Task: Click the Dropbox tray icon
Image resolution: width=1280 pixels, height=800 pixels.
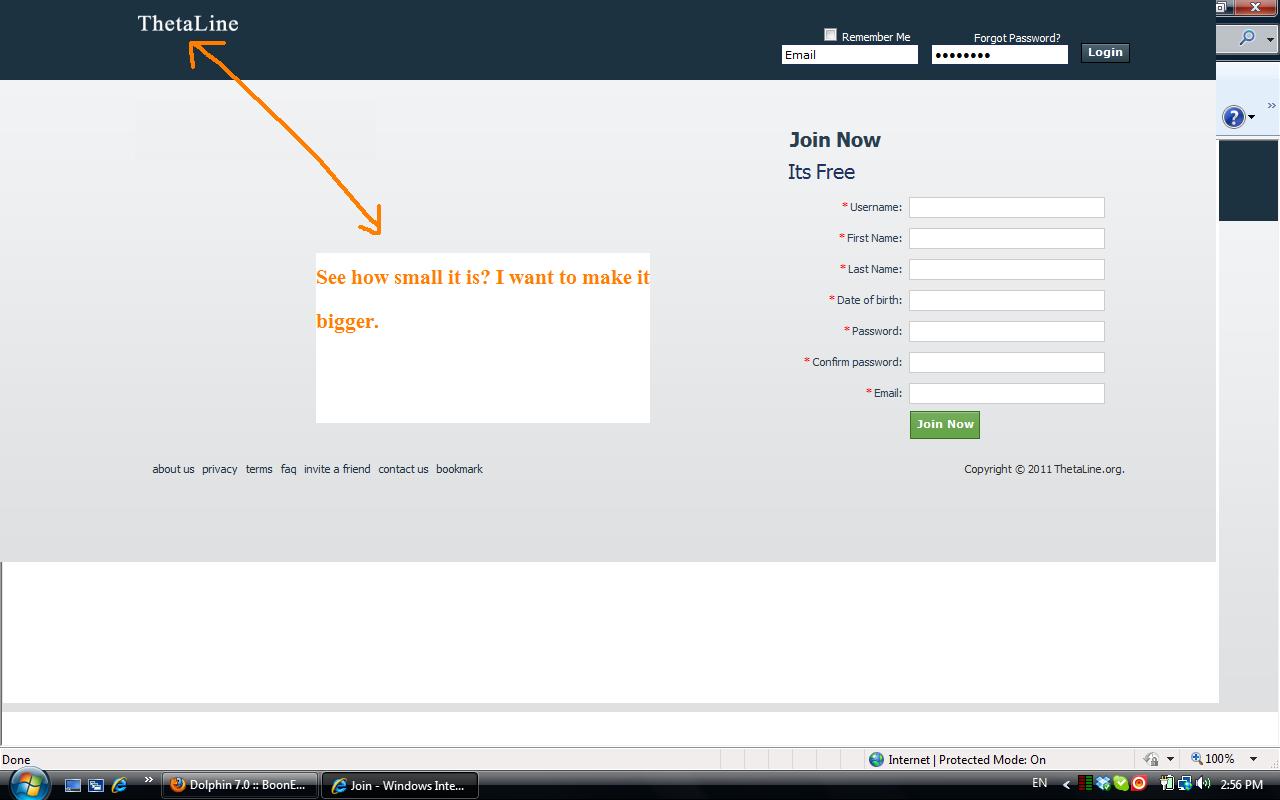Action: click(x=1104, y=784)
